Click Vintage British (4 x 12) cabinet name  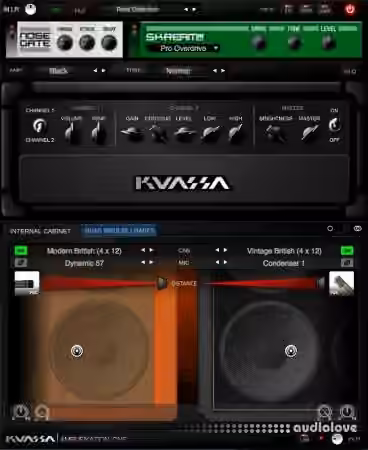point(284,251)
